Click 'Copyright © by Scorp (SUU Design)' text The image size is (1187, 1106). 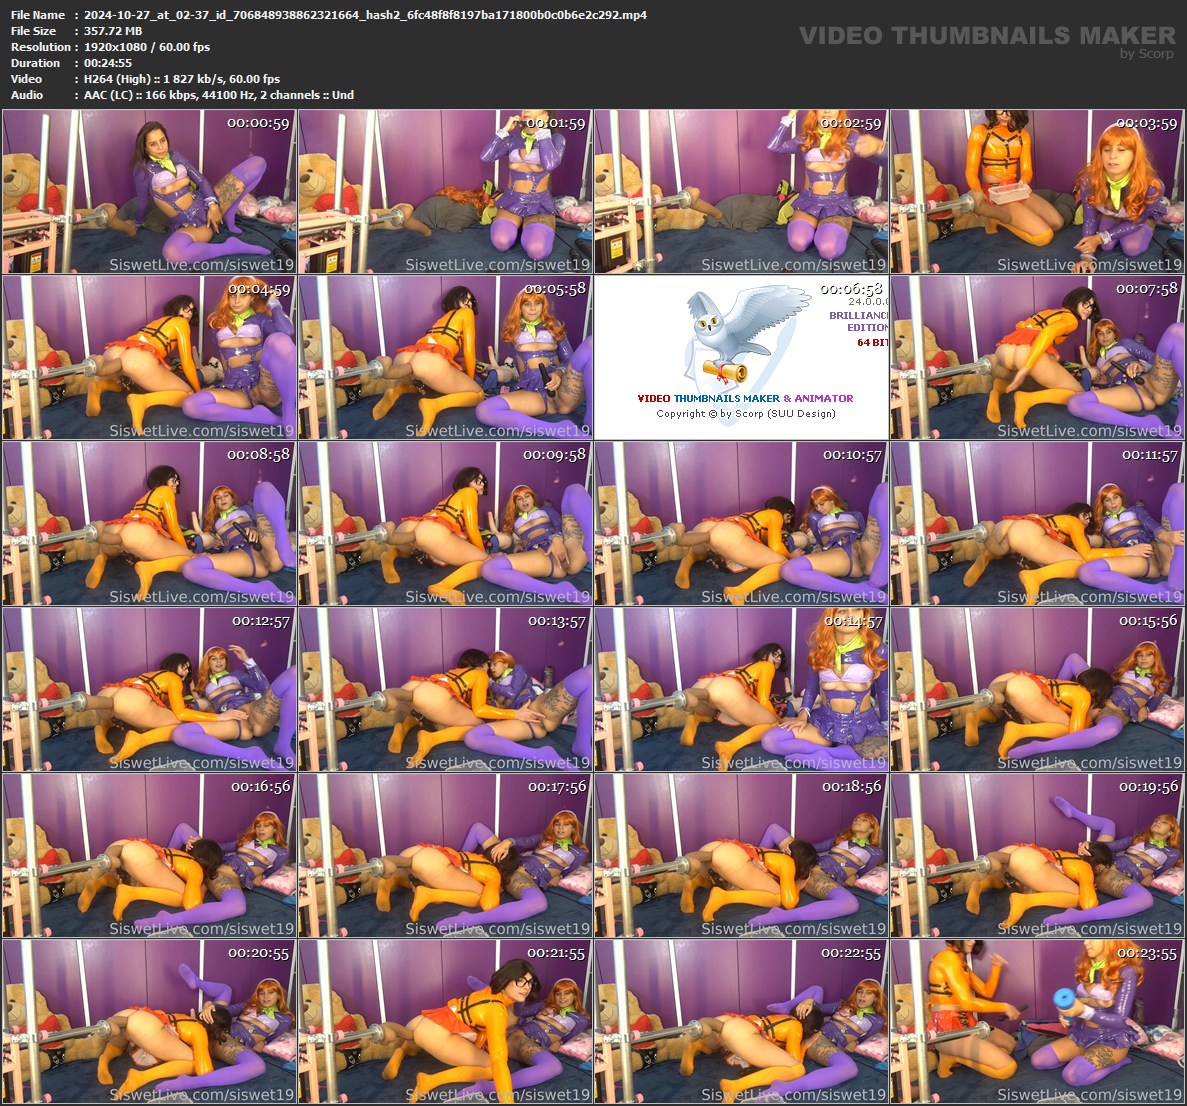coord(746,413)
